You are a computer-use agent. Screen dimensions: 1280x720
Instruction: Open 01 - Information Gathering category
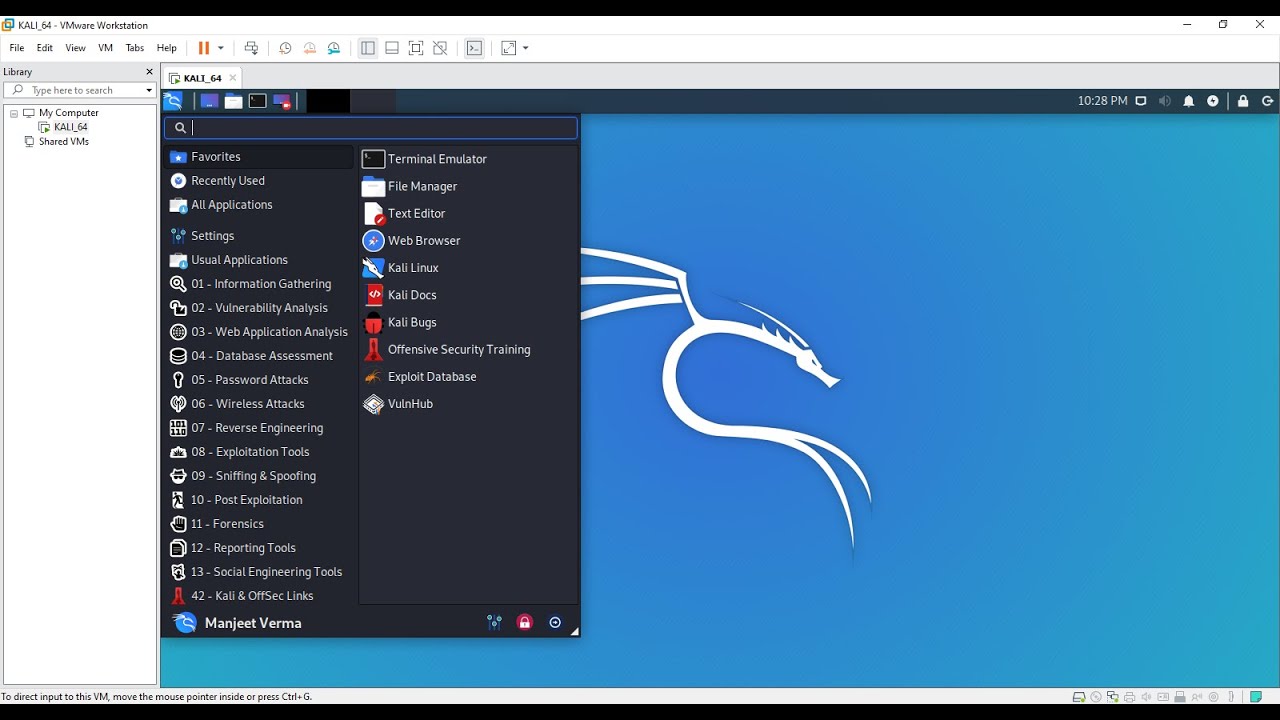[x=260, y=284]
